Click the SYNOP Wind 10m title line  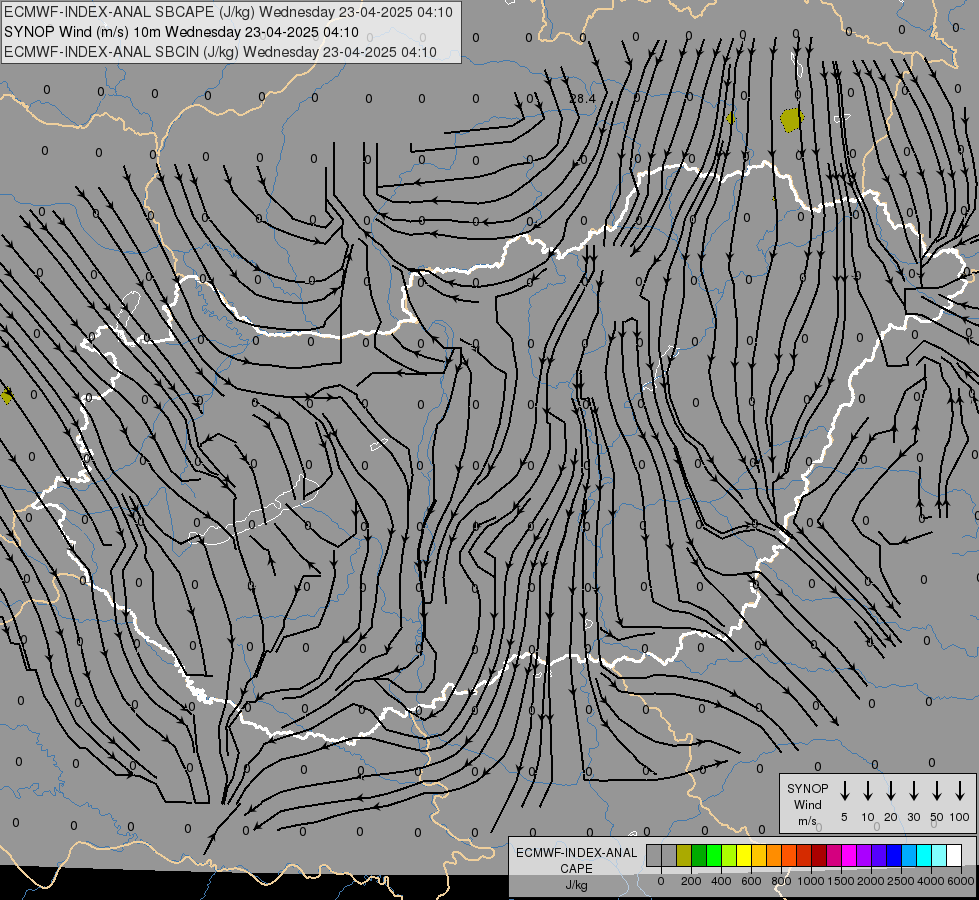(x=181, y=32)
